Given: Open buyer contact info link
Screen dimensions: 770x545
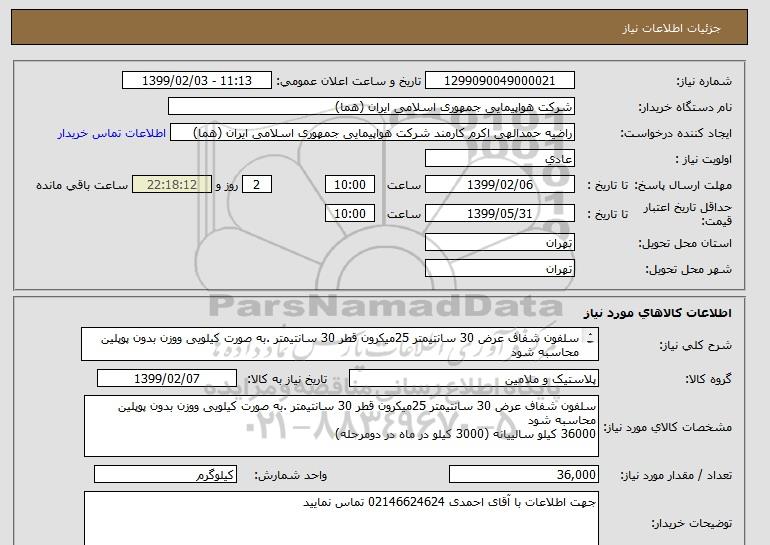Looking at the screenshot, I should pos(111,133).
